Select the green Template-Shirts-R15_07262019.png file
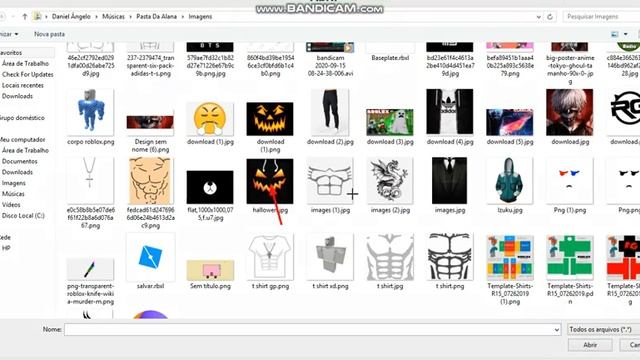 pos(570,269)
